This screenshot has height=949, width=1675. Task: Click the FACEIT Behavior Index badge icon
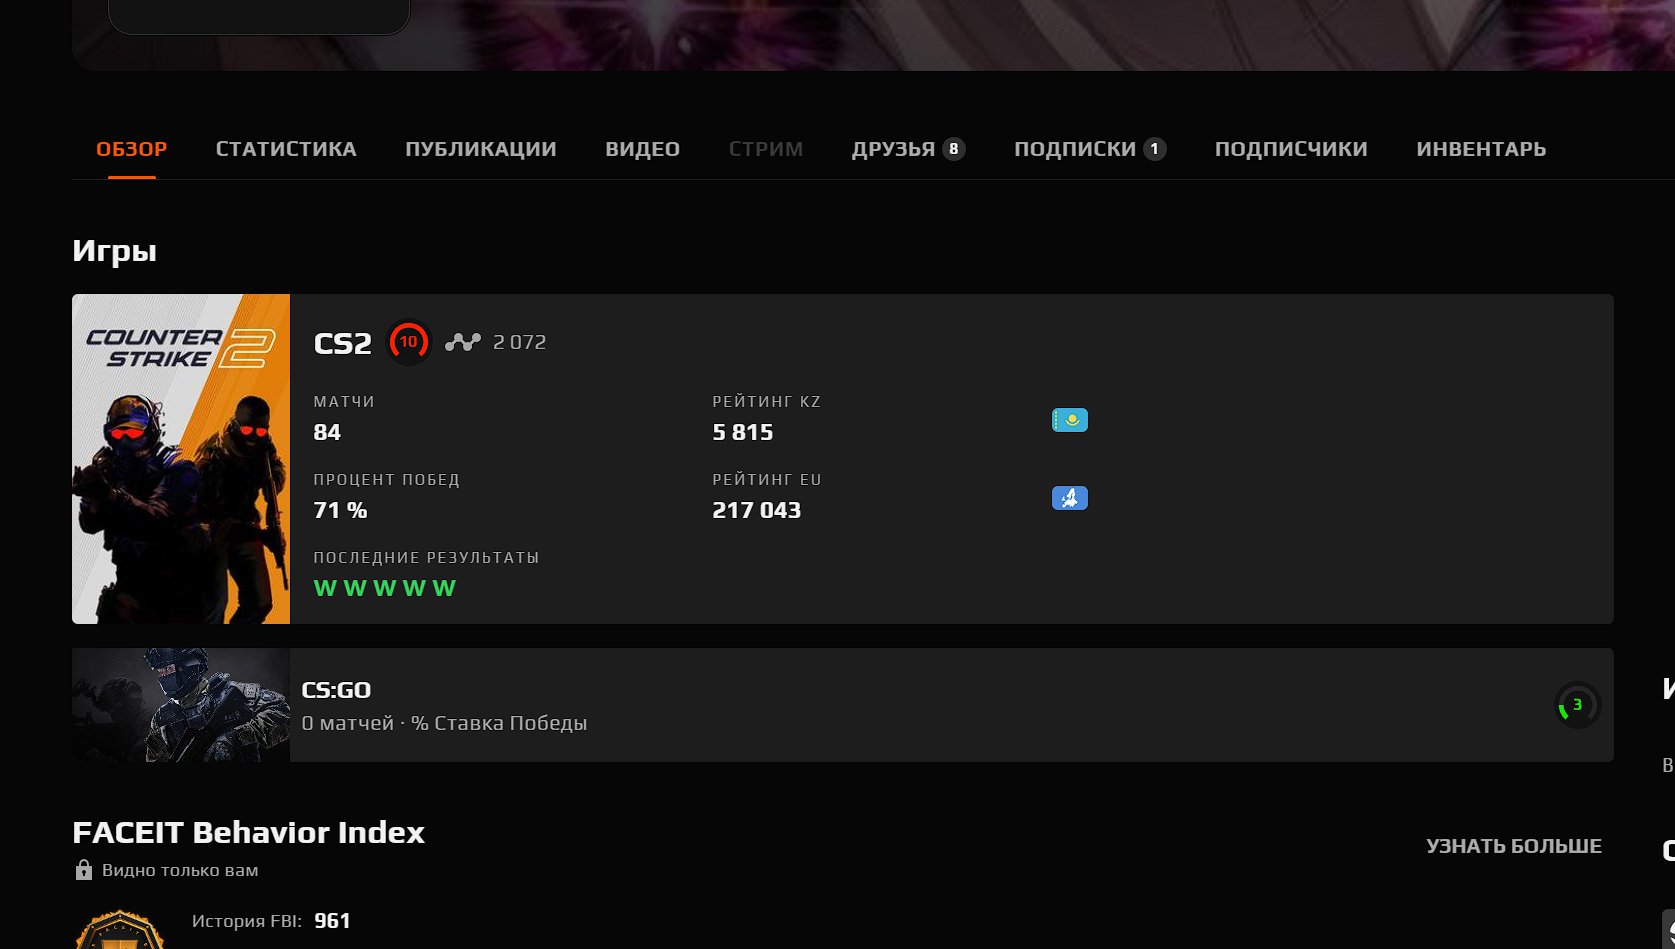coord(119,931)
